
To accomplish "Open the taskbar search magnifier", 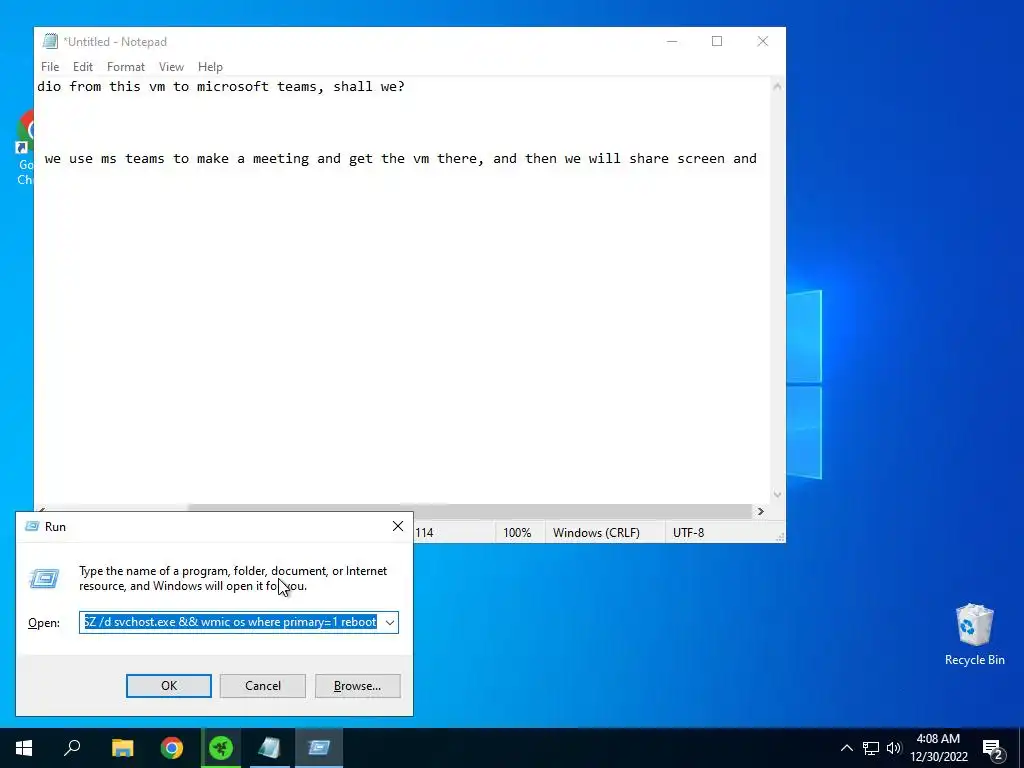I will pos(72,748).
